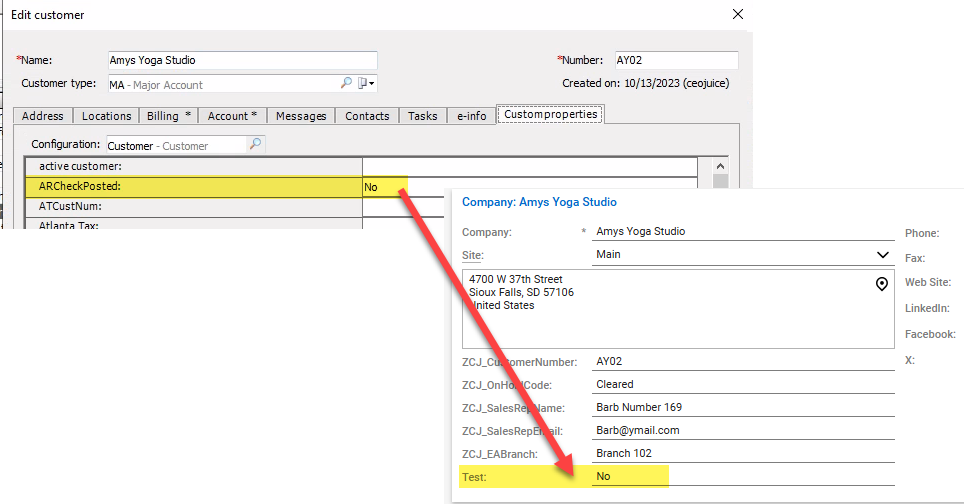Click the Name field with Amys Yoga Studio
The height and width of the screenshot is (504, 964).
(242, 60)
